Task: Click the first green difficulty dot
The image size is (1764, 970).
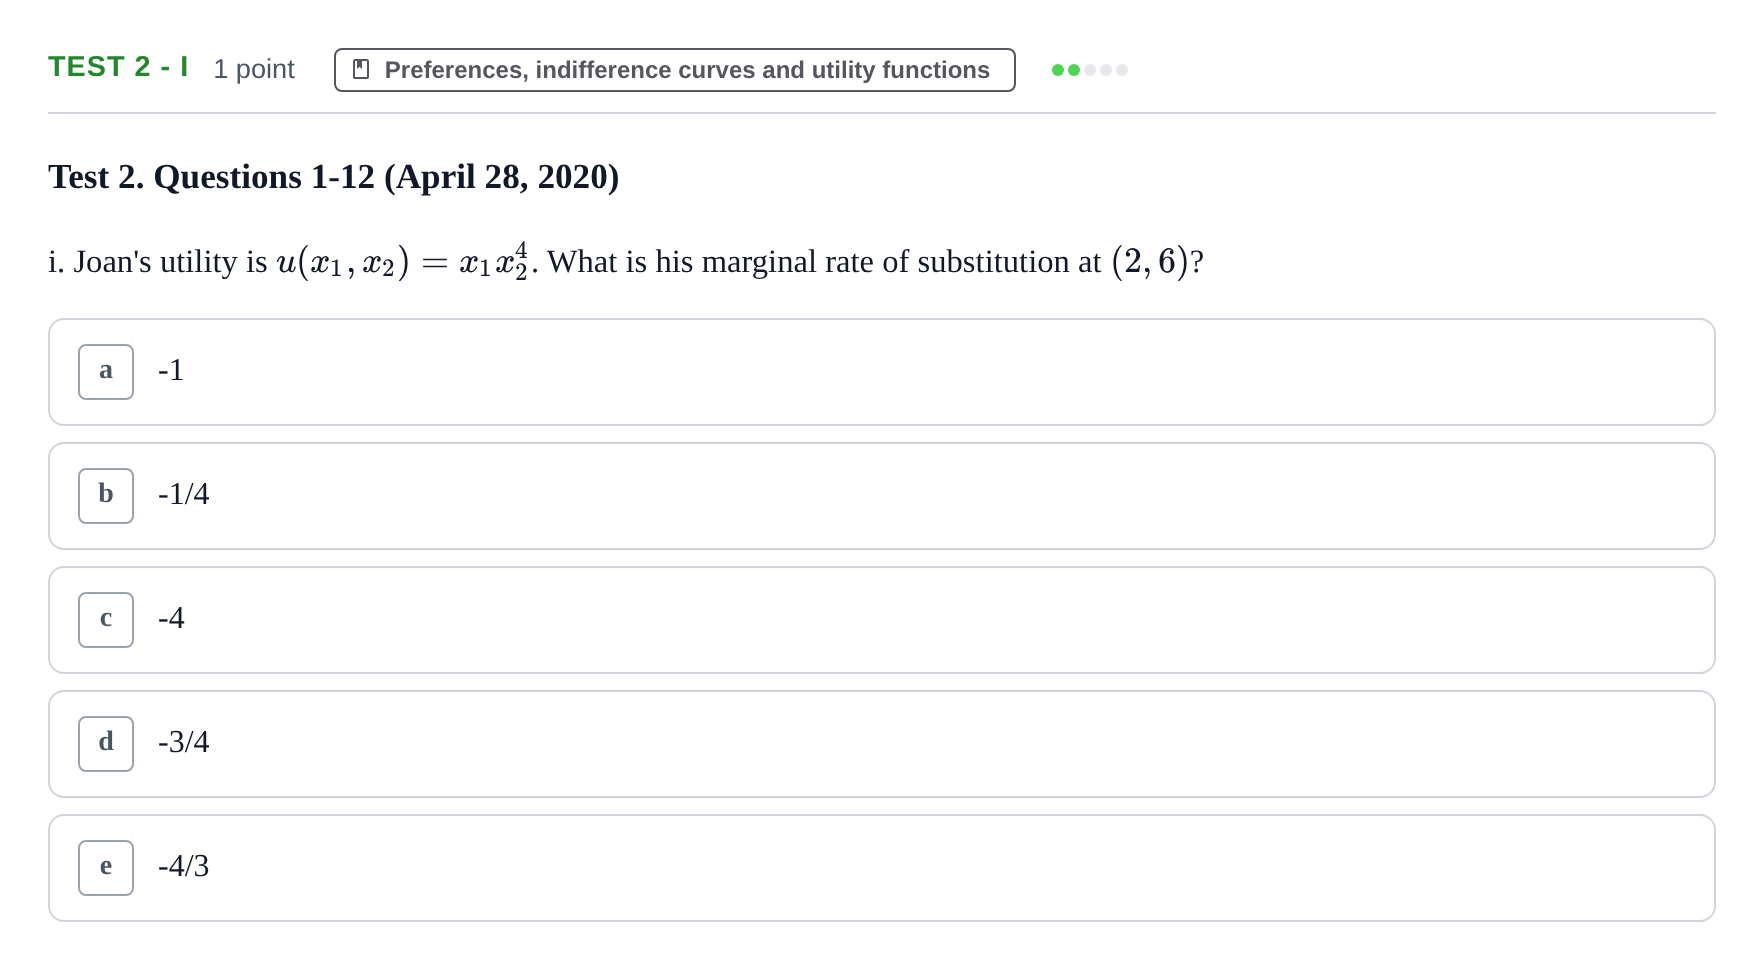Action: tap(1058, 70)
